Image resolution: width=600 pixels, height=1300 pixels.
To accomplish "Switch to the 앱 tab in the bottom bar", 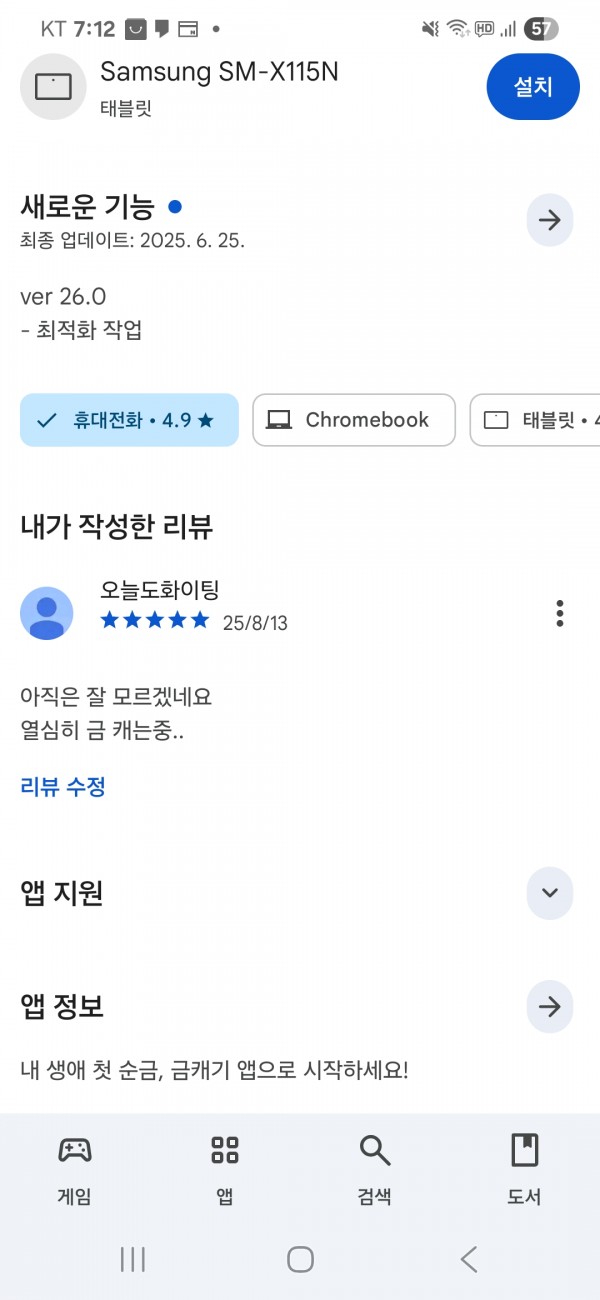I will (225, 1167).
